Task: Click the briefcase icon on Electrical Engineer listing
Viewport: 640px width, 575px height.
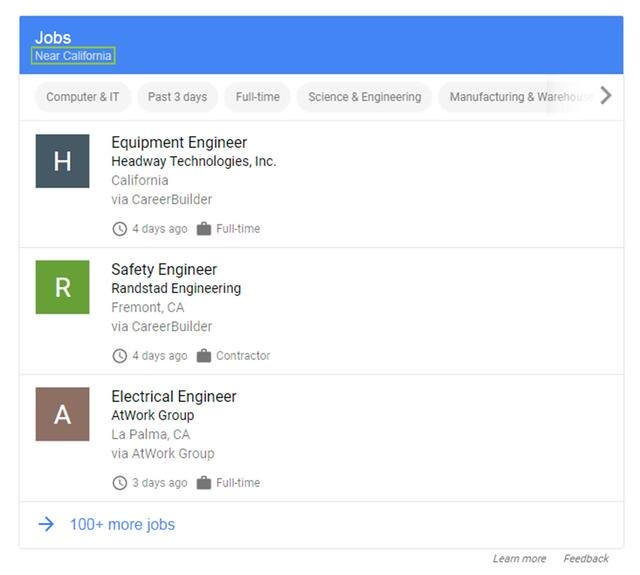Action: (x=204, y=483)
